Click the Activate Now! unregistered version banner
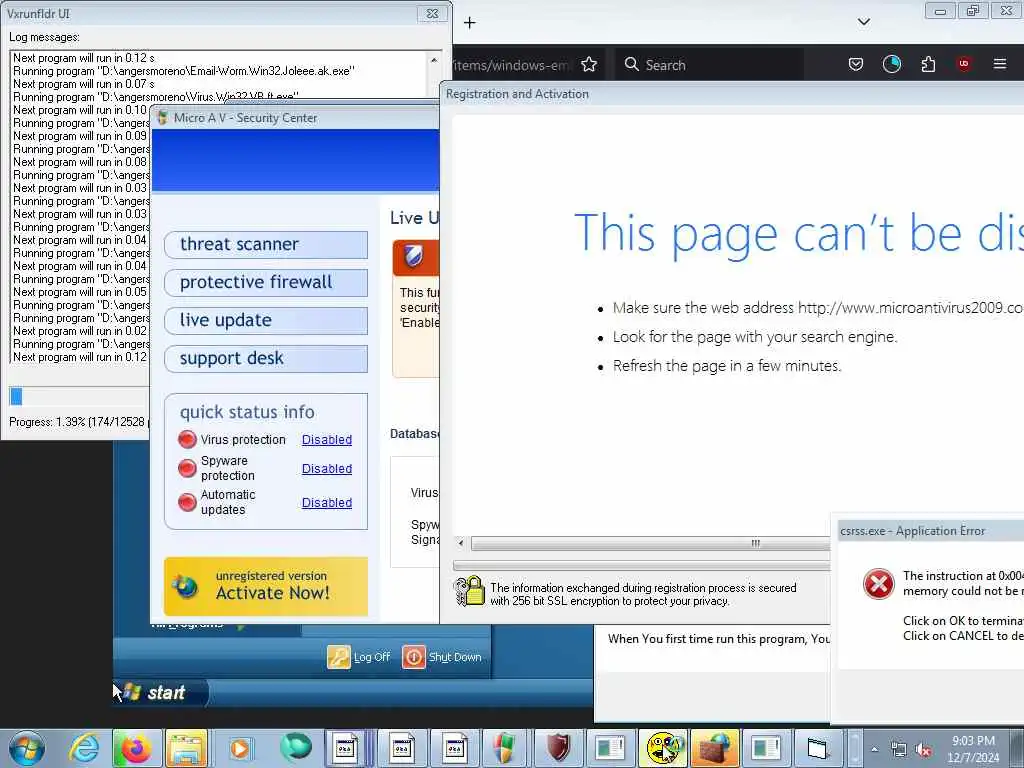The width and height of the screenshot is (1024, 768). [266, 586]
